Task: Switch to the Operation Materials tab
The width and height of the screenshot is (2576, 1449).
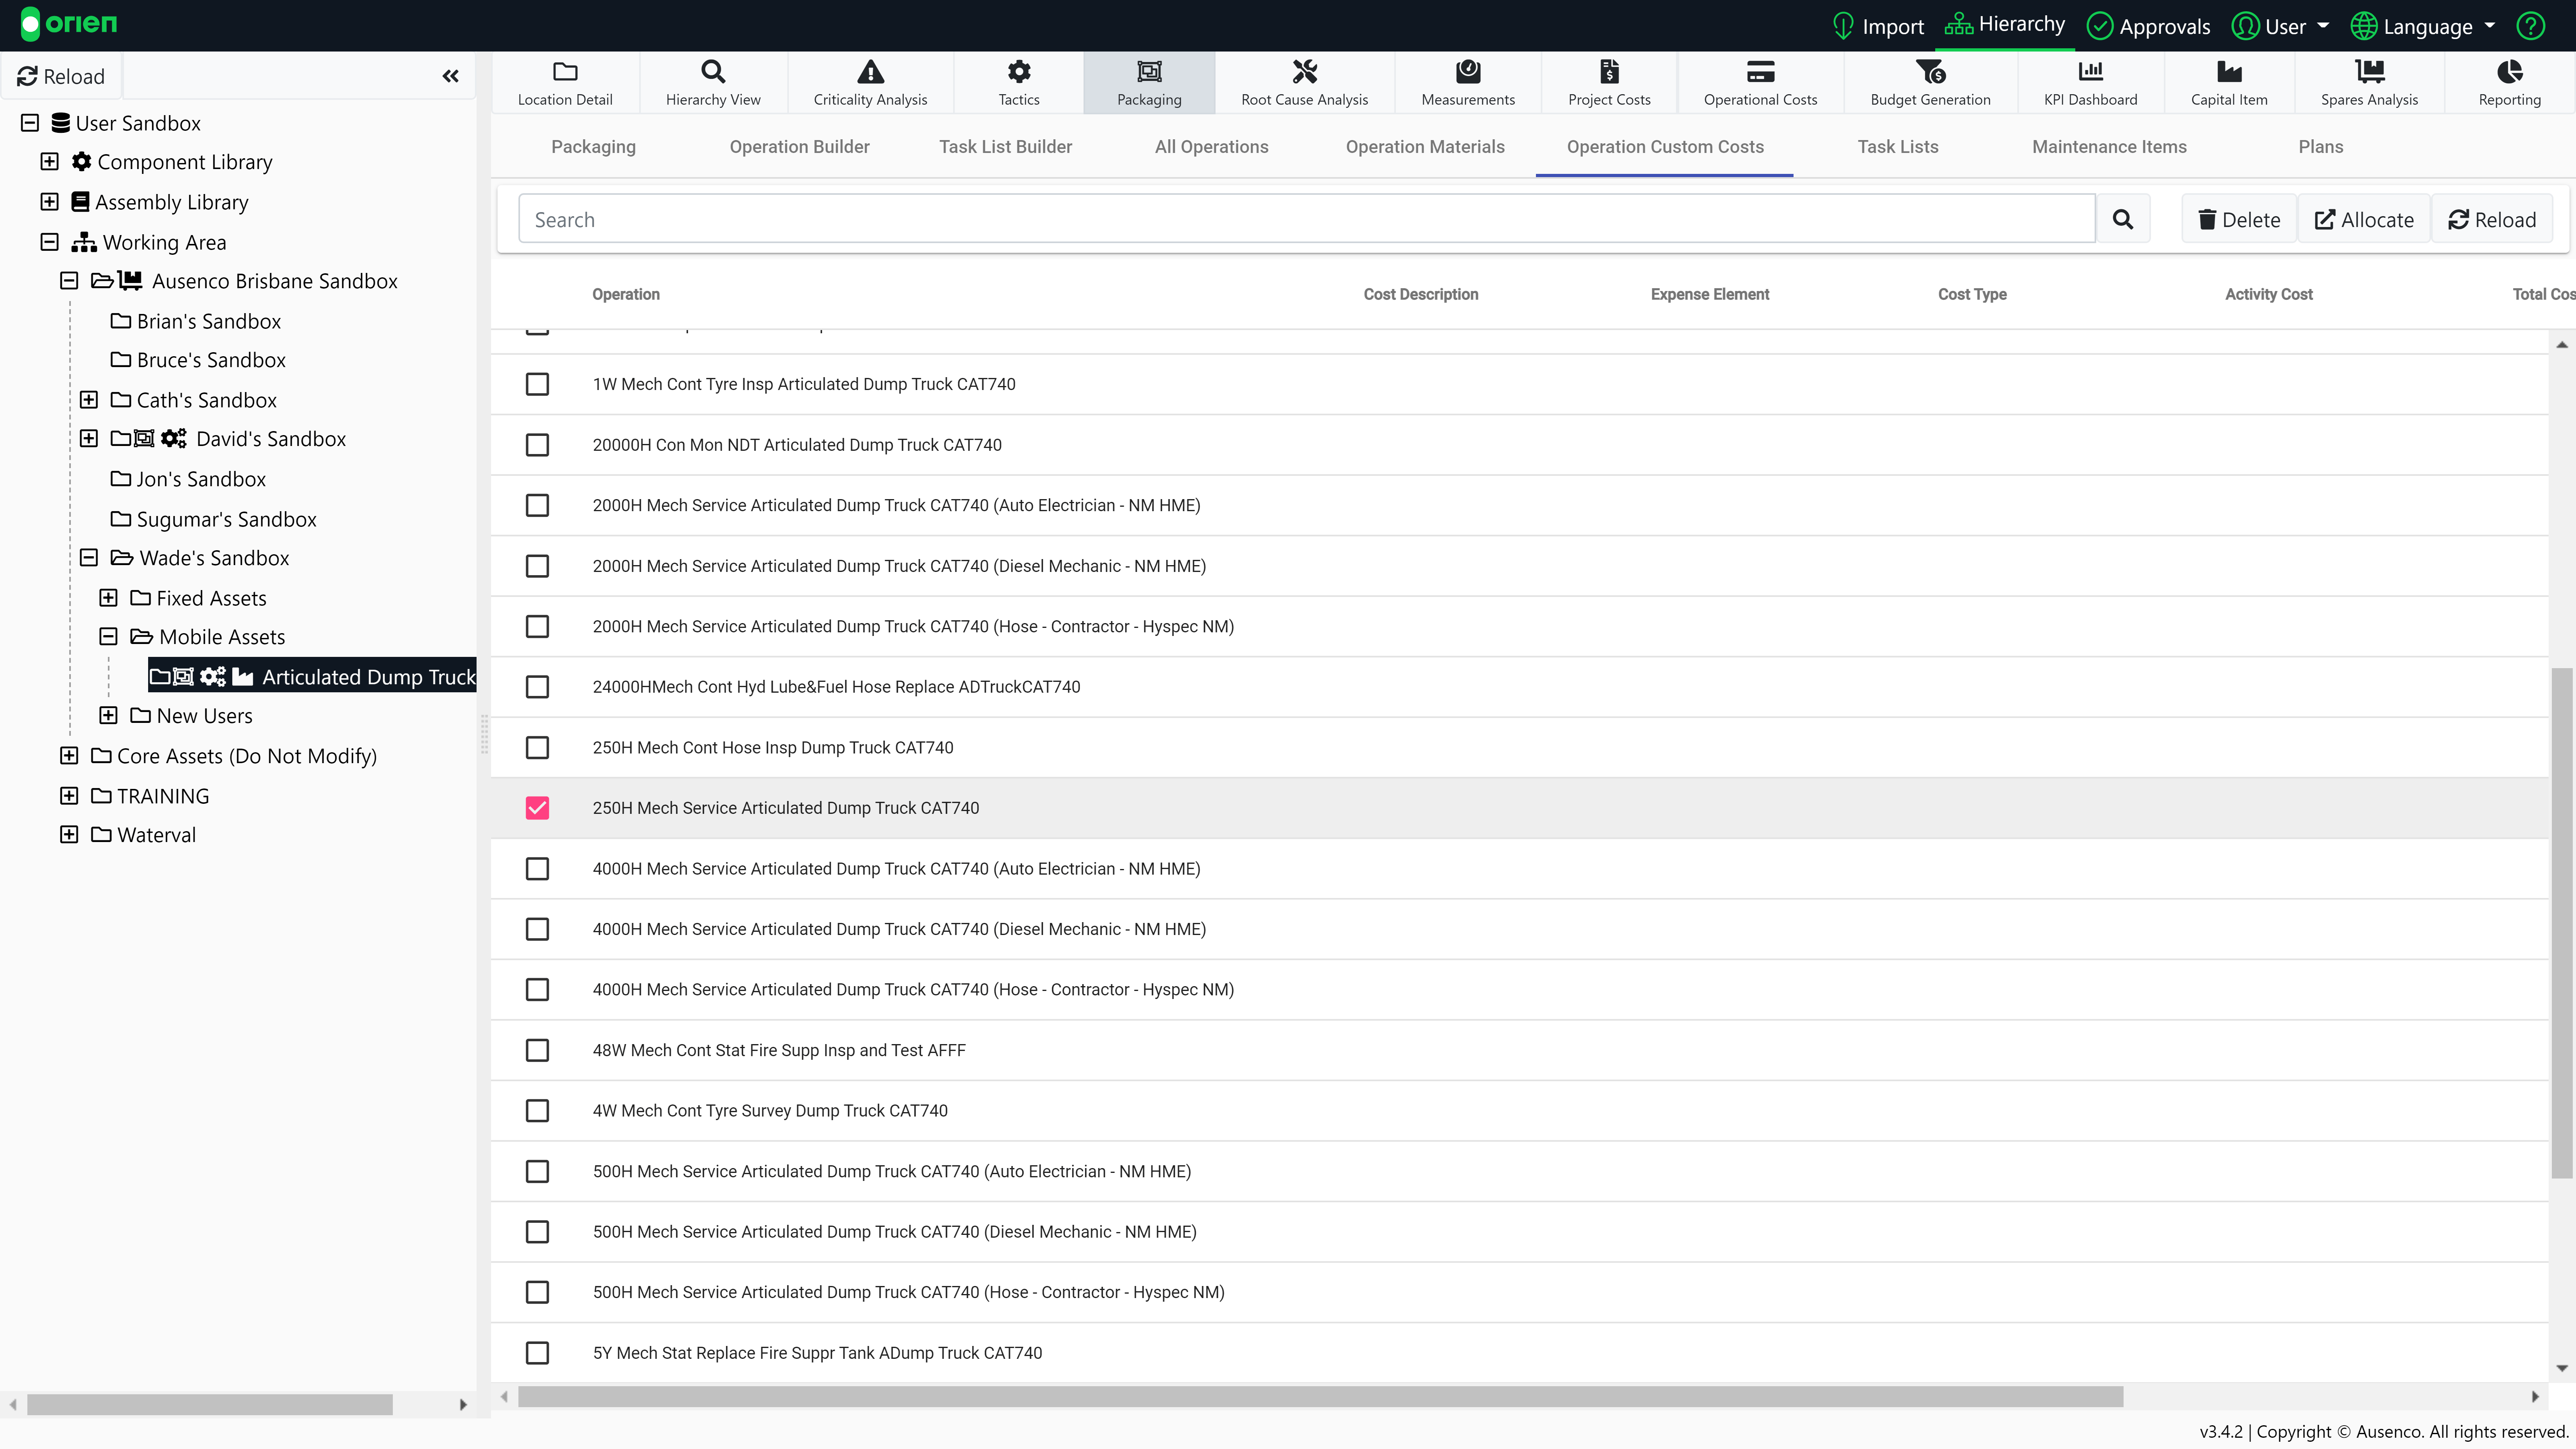Action: click(x=1424, y=147)
